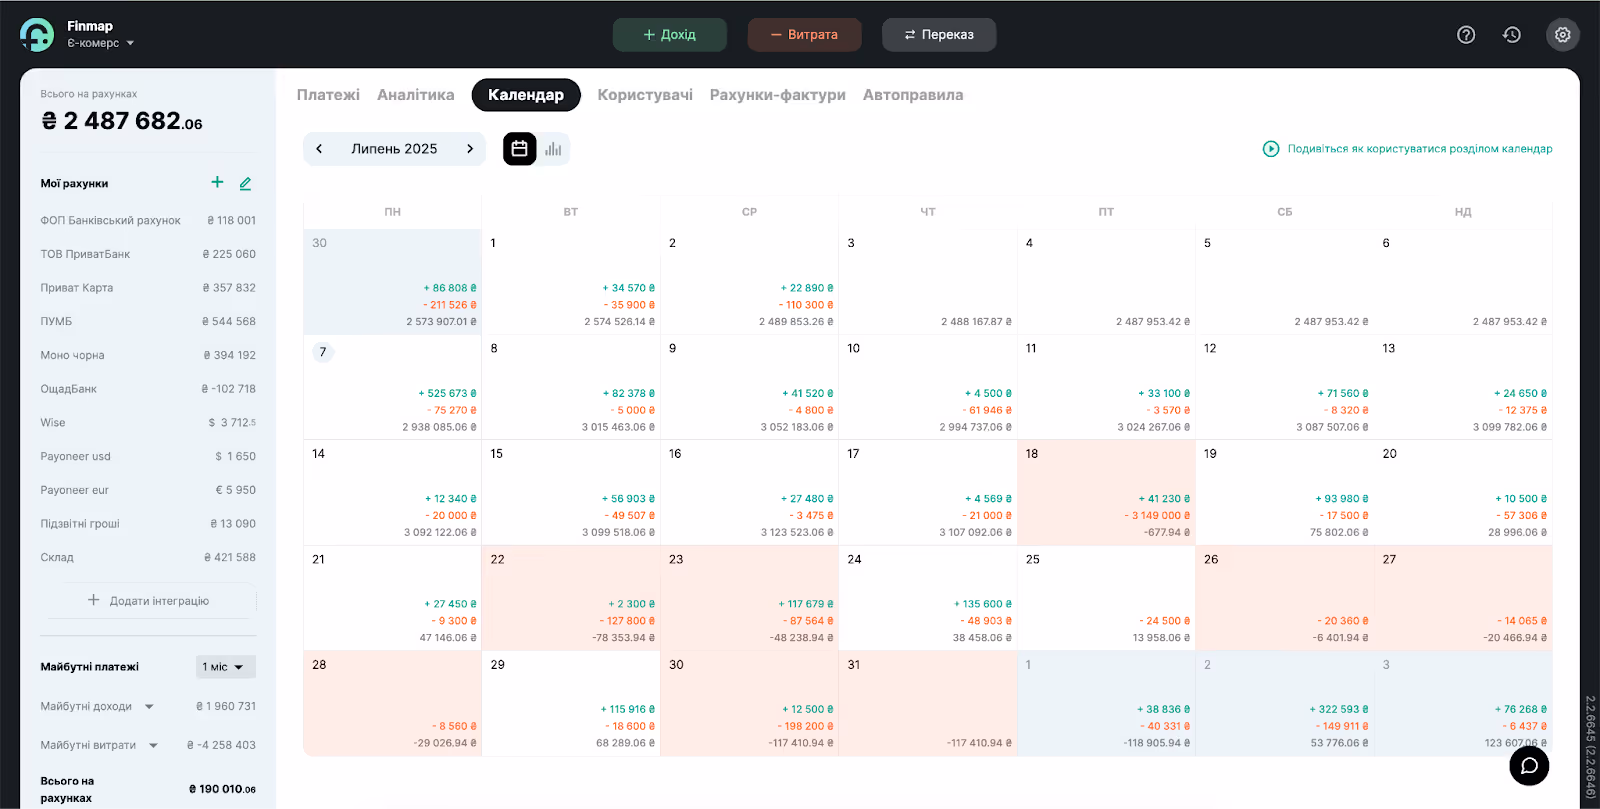The width and height of the screenshot is (1600, 809).
Task: Click the -677.94 balance on day 18
Action: pos(1166,533)
